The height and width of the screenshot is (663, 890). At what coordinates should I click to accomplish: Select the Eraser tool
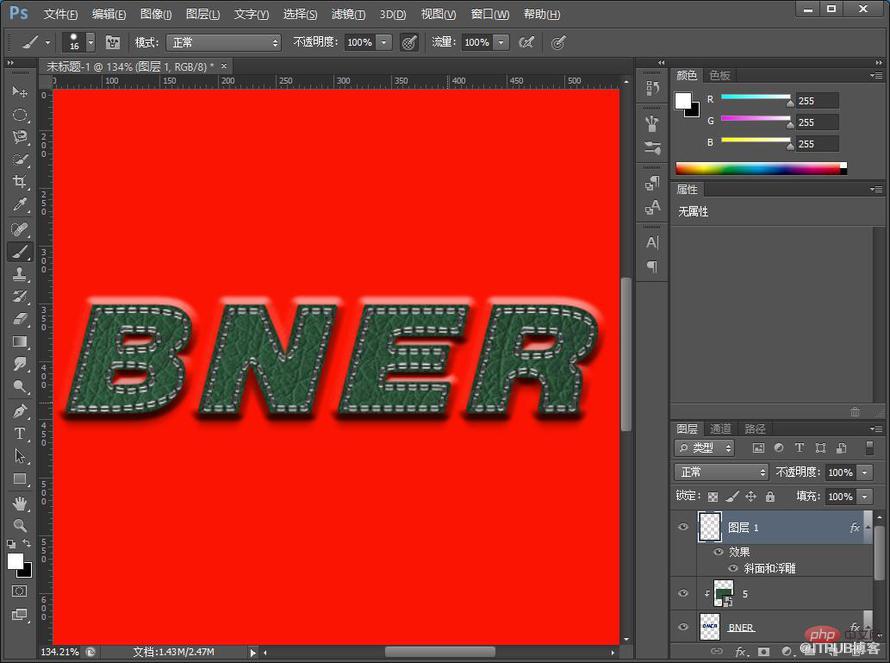[x=20, y=319]
